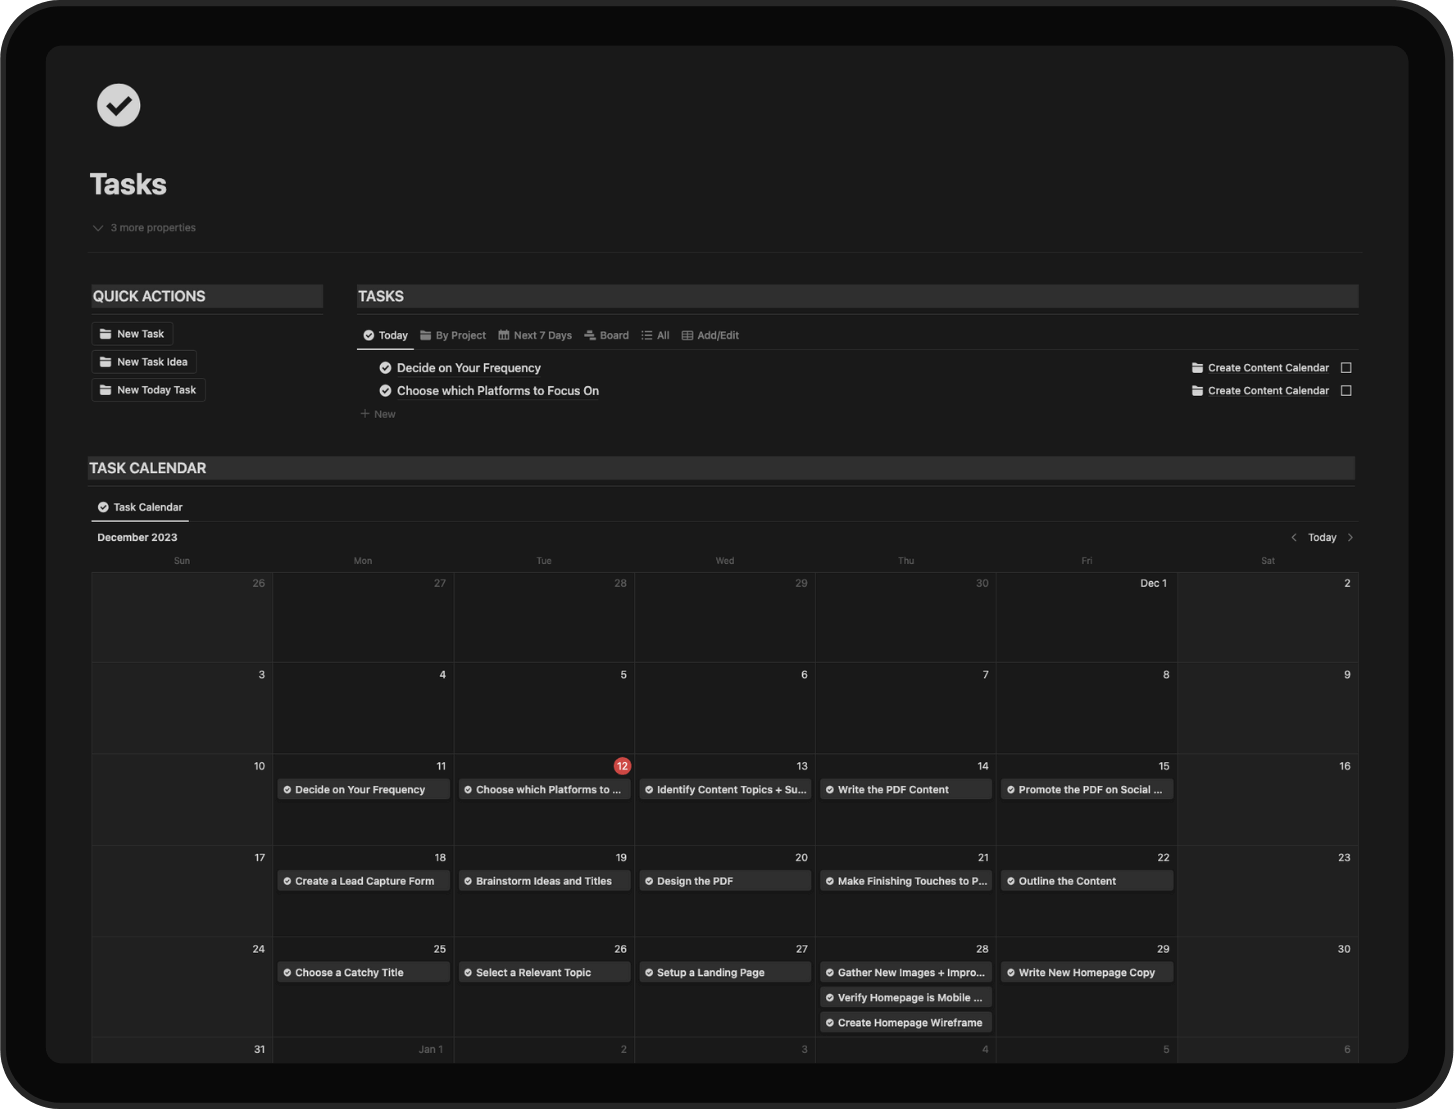This screenshot has width=1456, height=1109.
Task: Go to the next month with right arrow
Action: [x=1350, y=538]
